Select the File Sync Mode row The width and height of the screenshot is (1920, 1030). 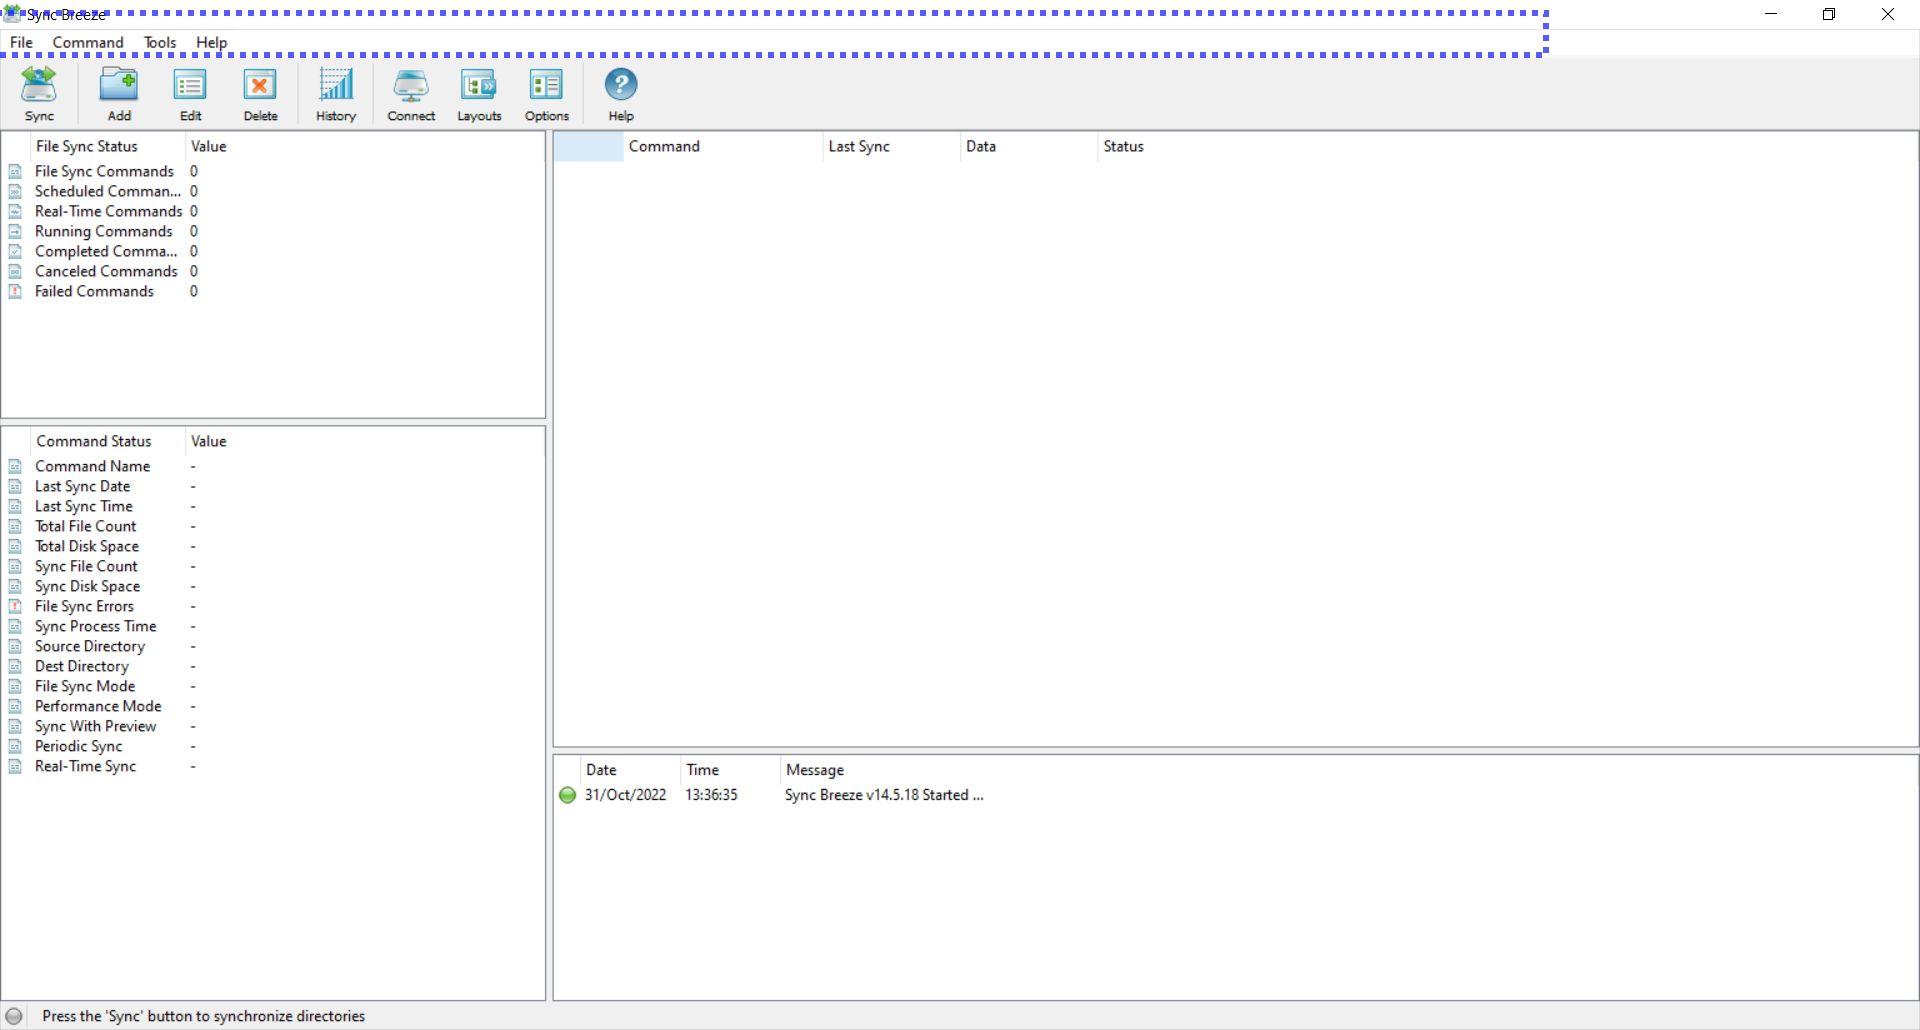[x=273, y=686]
